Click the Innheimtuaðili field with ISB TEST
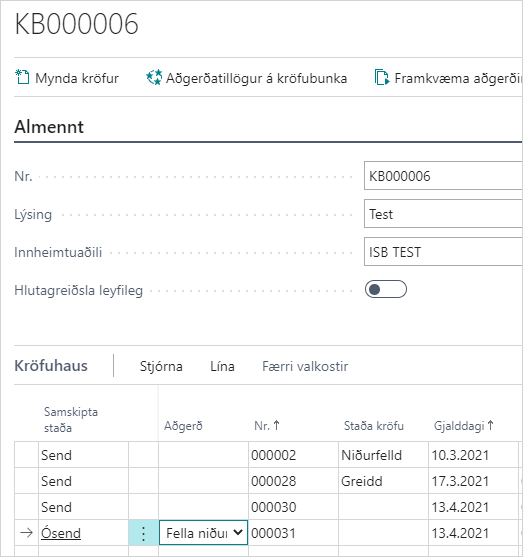 coord(443,252)
